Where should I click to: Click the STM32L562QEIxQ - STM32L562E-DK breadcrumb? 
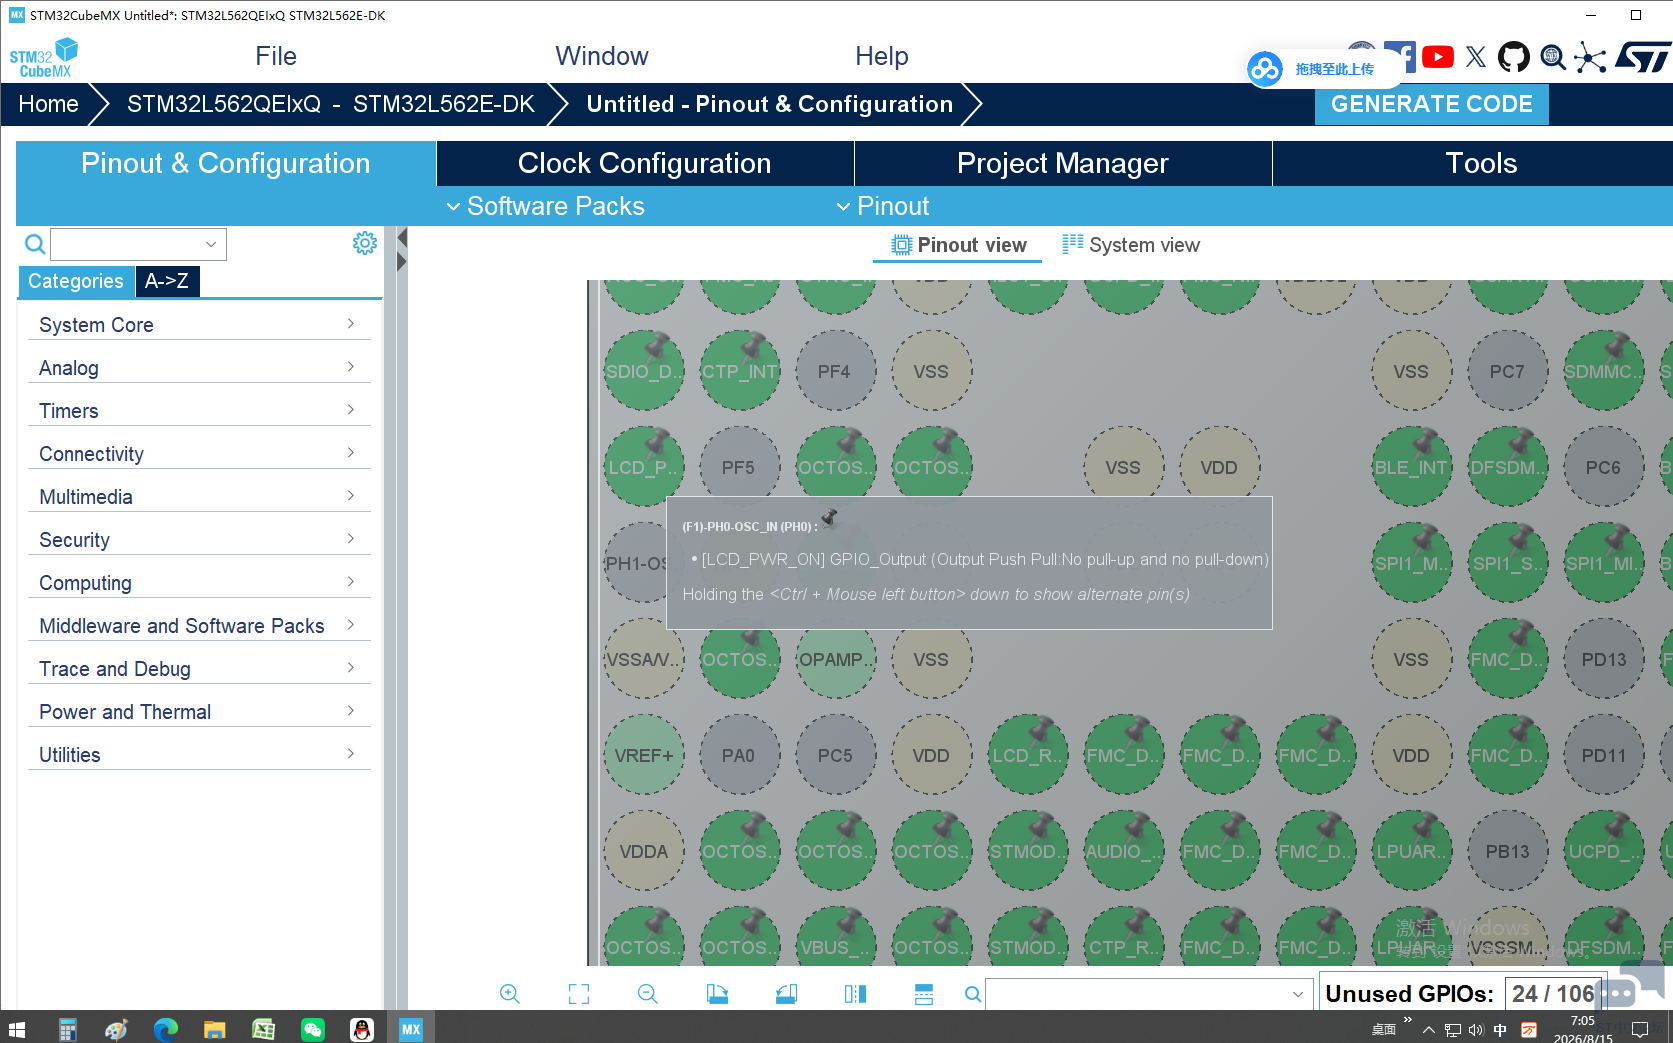pos(331,104)
